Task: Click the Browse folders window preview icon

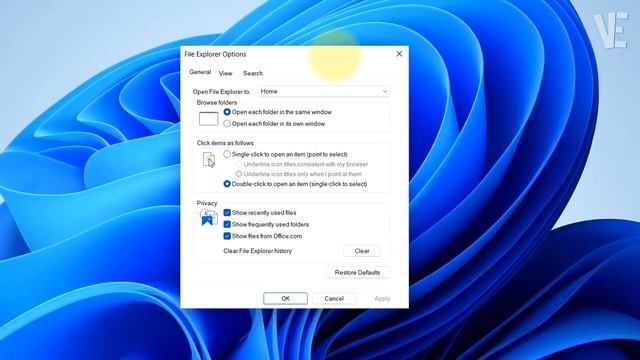Action: (208, 119)
